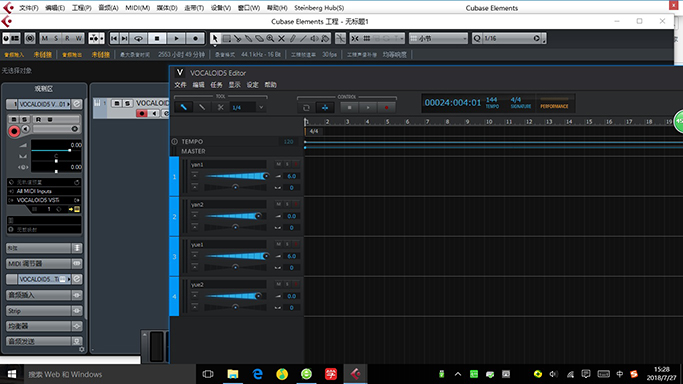Open All MIDI Inputs routing dropdown
The image size is (683, 384).
(44, 191)
